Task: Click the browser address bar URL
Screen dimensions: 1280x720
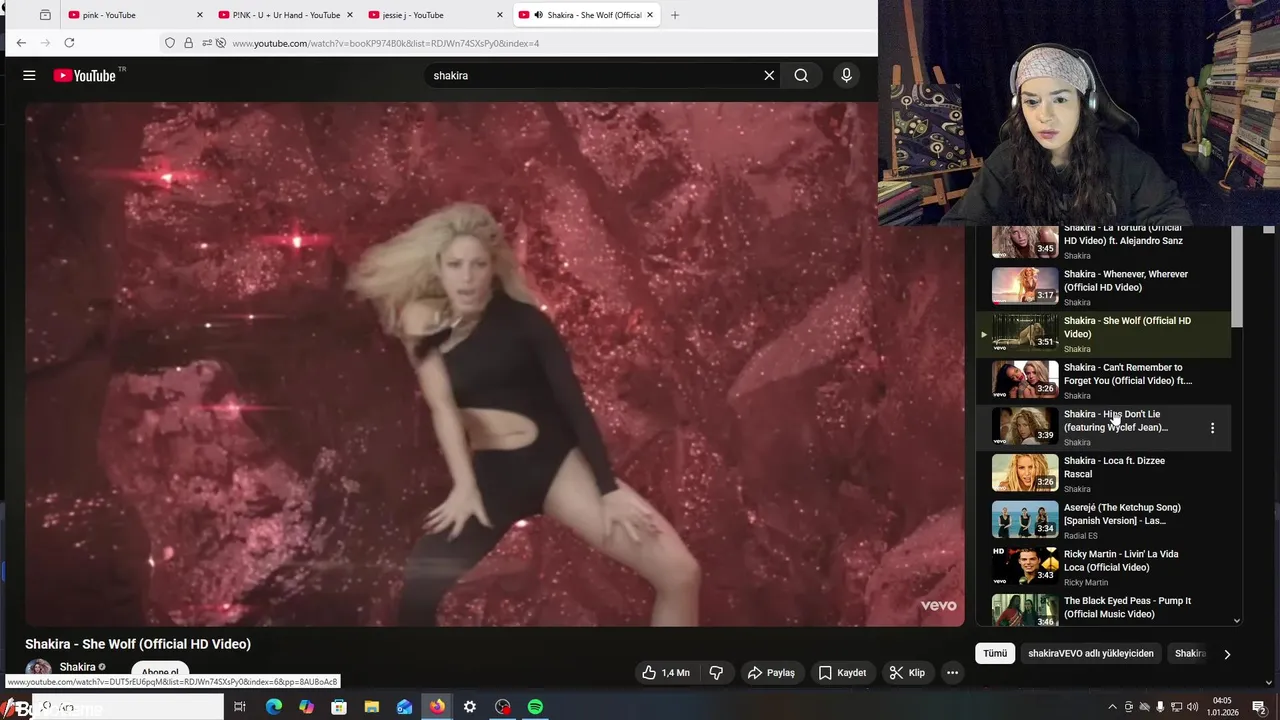Action: pos(386,43)
